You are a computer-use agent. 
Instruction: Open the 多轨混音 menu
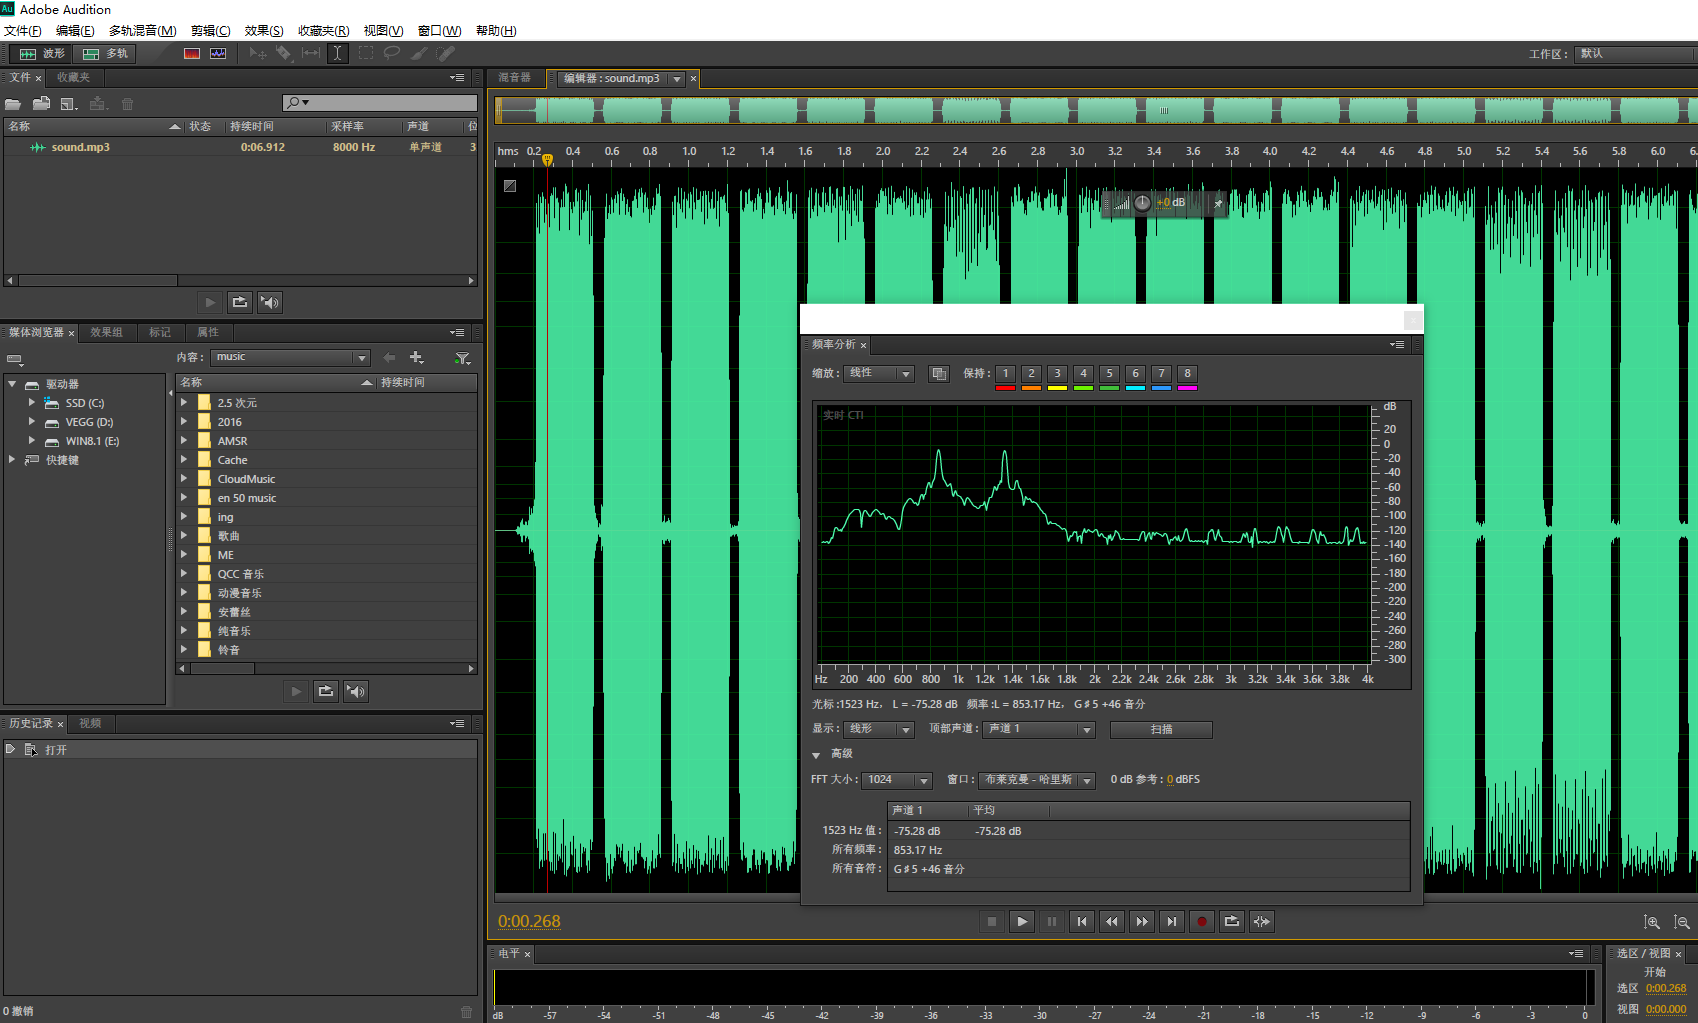[x=142, y=31]
